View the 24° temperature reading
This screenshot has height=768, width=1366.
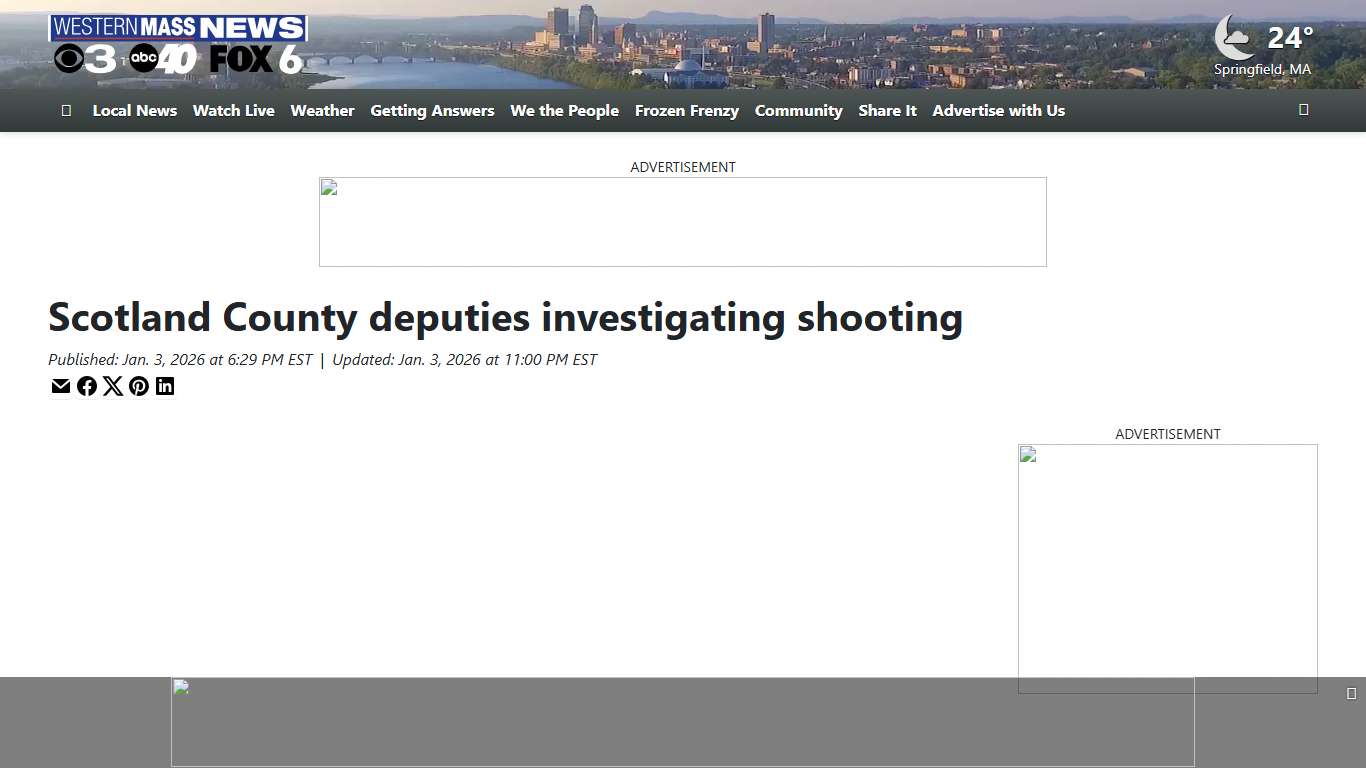[1288, 38]
